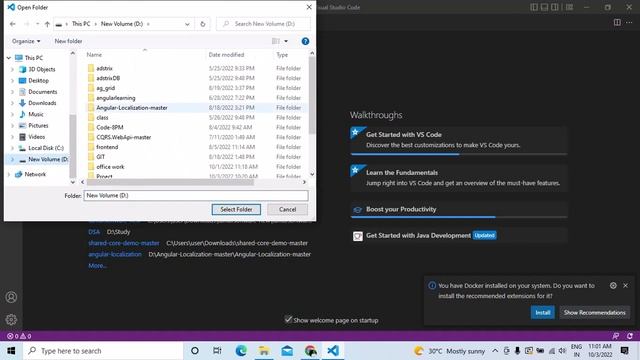
Task: Go up one folder level arrow
Action: tap(47, 24)
